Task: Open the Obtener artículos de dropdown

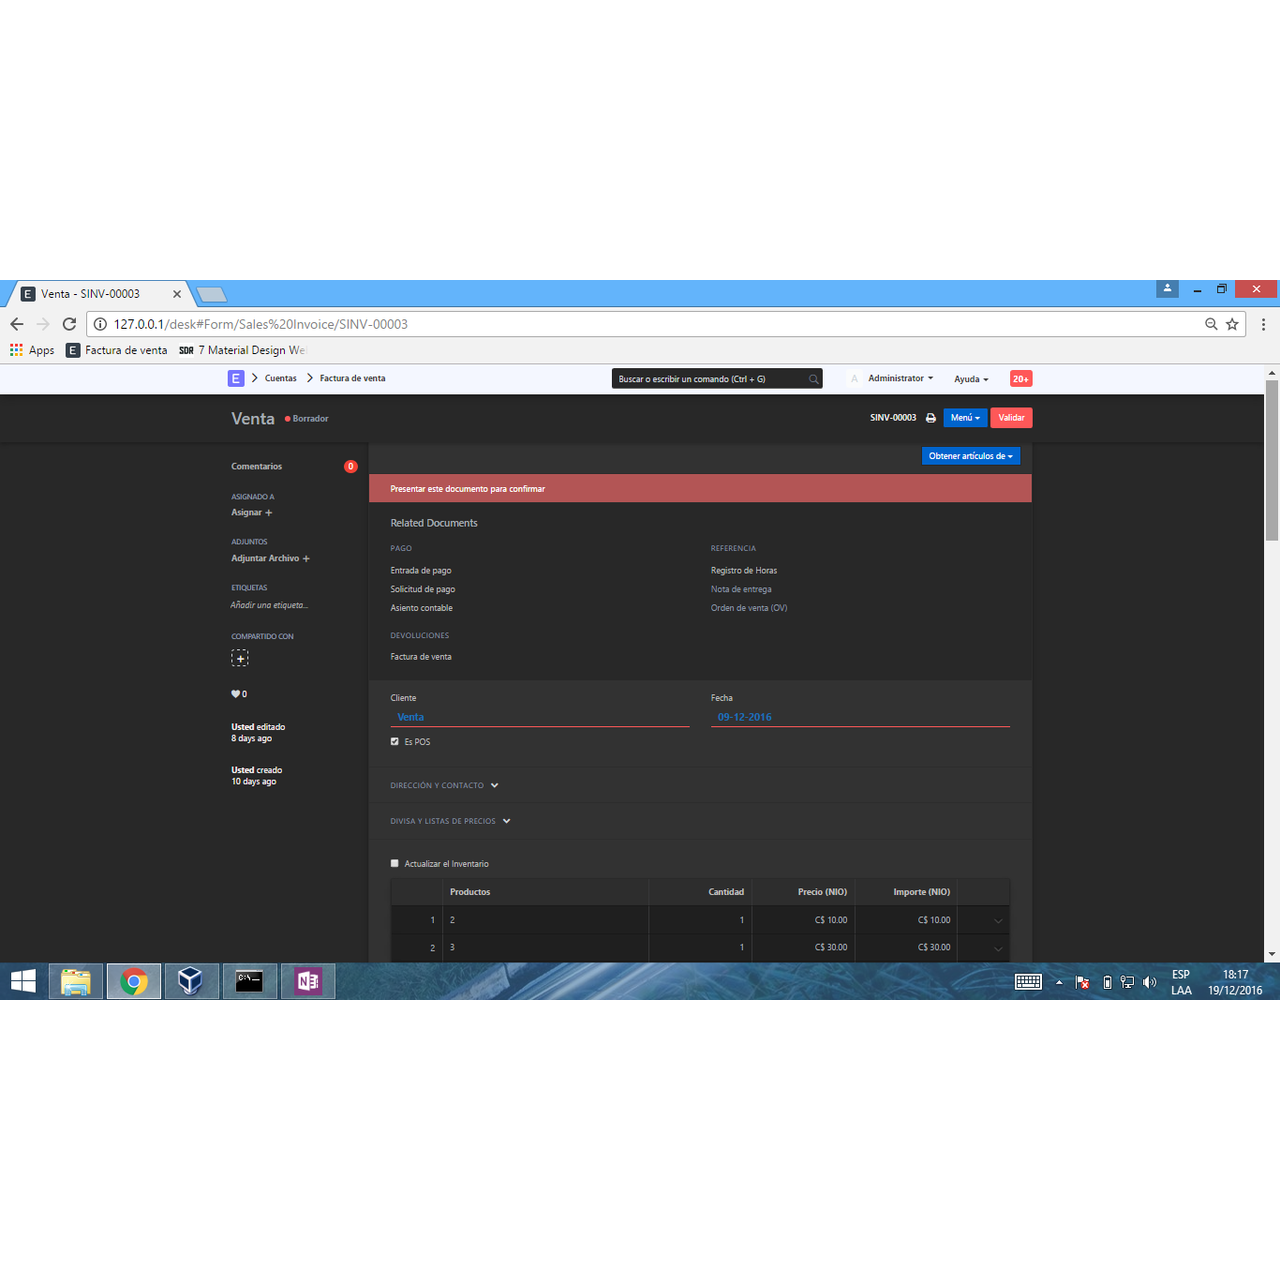Action: pos(970,456)
